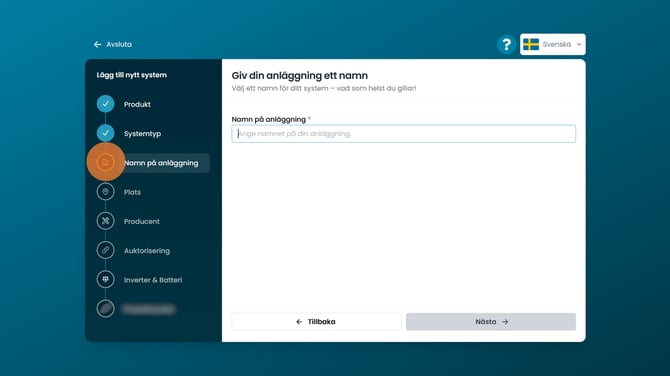Select the Namn på anläggning step
Viewport: 670px width, 376px height.
pos(161,163)
